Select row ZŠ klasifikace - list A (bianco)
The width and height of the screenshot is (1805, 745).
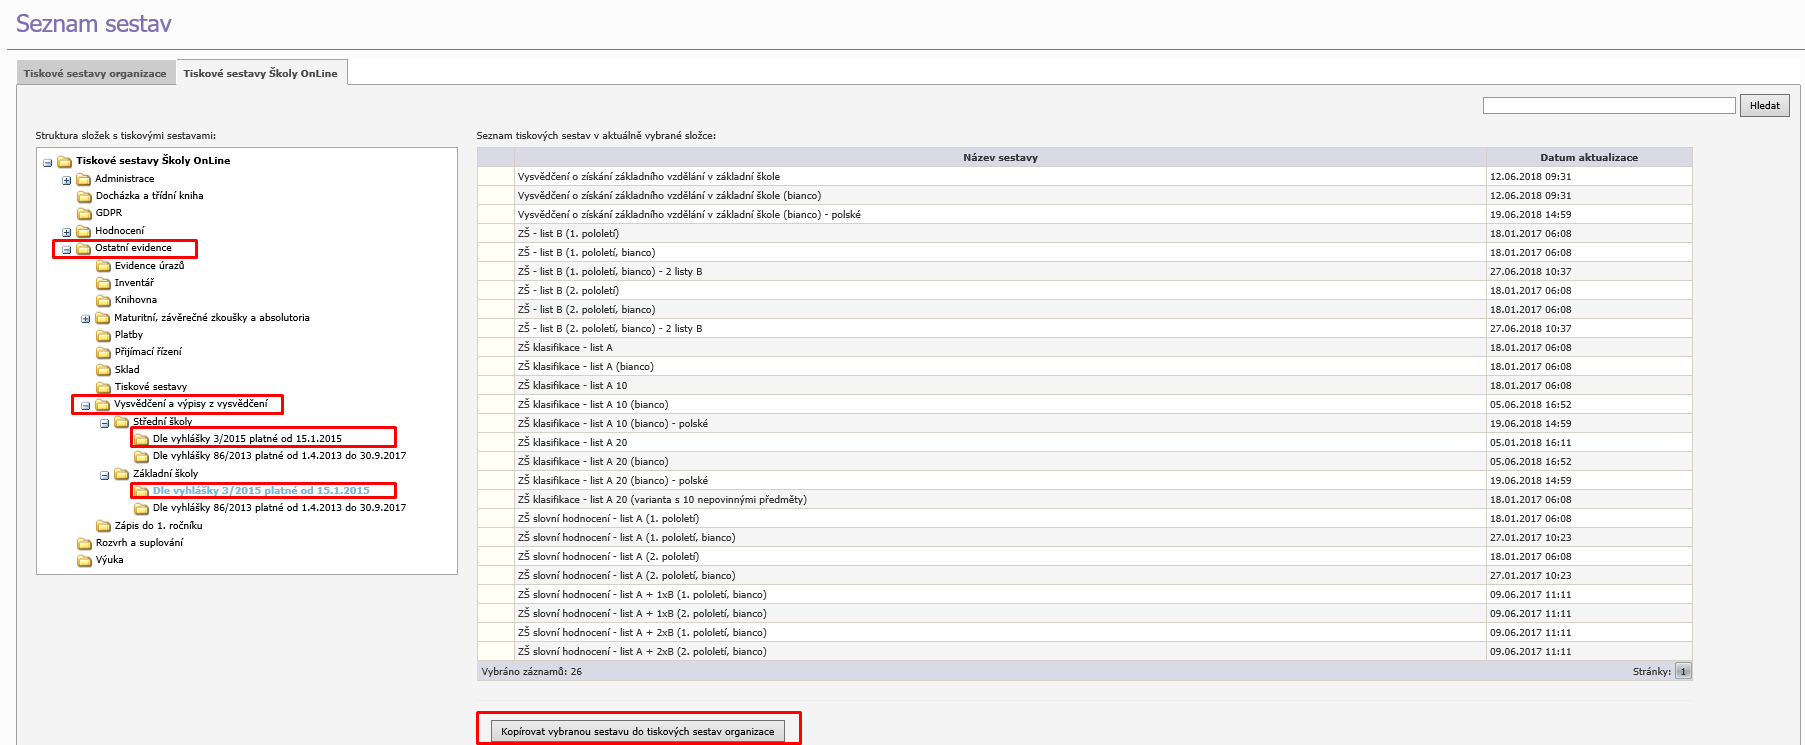click(x=1085, y=366)
